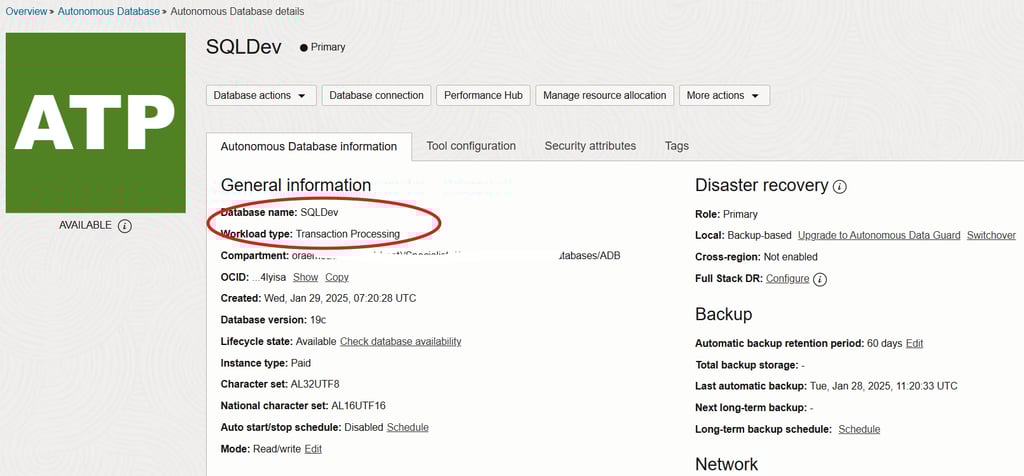Click Local Backup-based text
Screen dimensions: 1024x476
pos(743,235)
